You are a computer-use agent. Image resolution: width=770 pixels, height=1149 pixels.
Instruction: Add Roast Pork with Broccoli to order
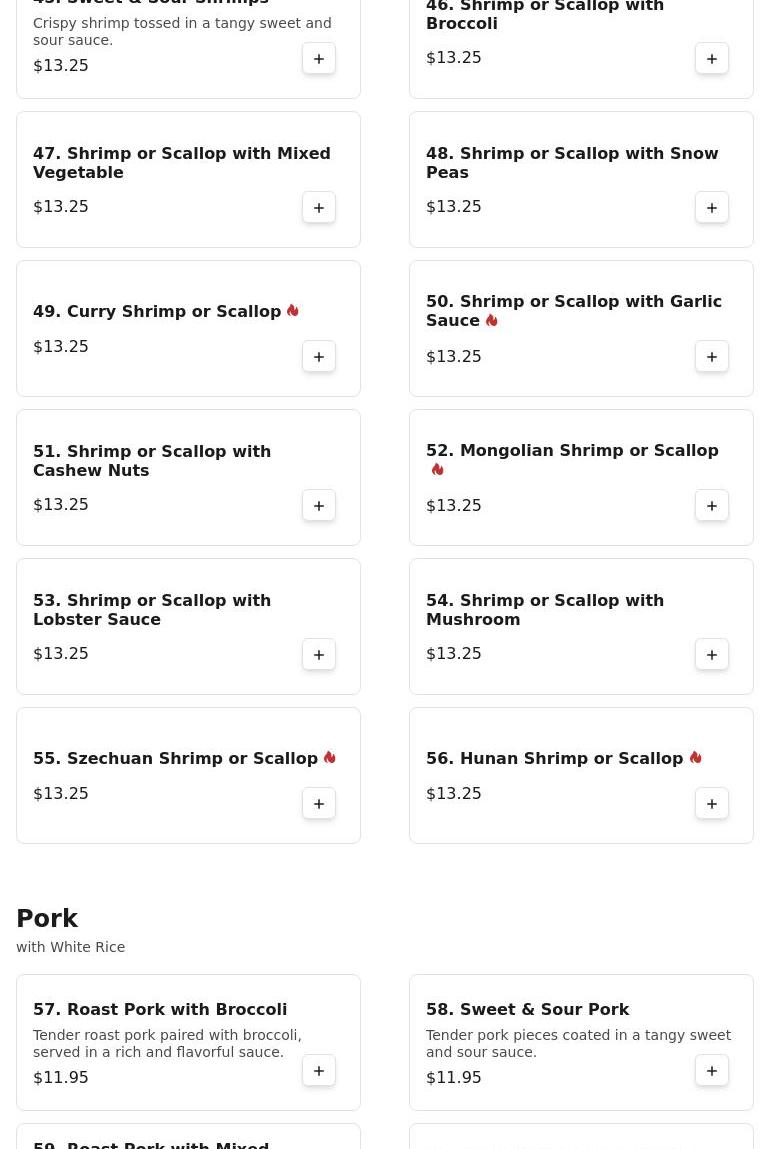point(319,1071)
